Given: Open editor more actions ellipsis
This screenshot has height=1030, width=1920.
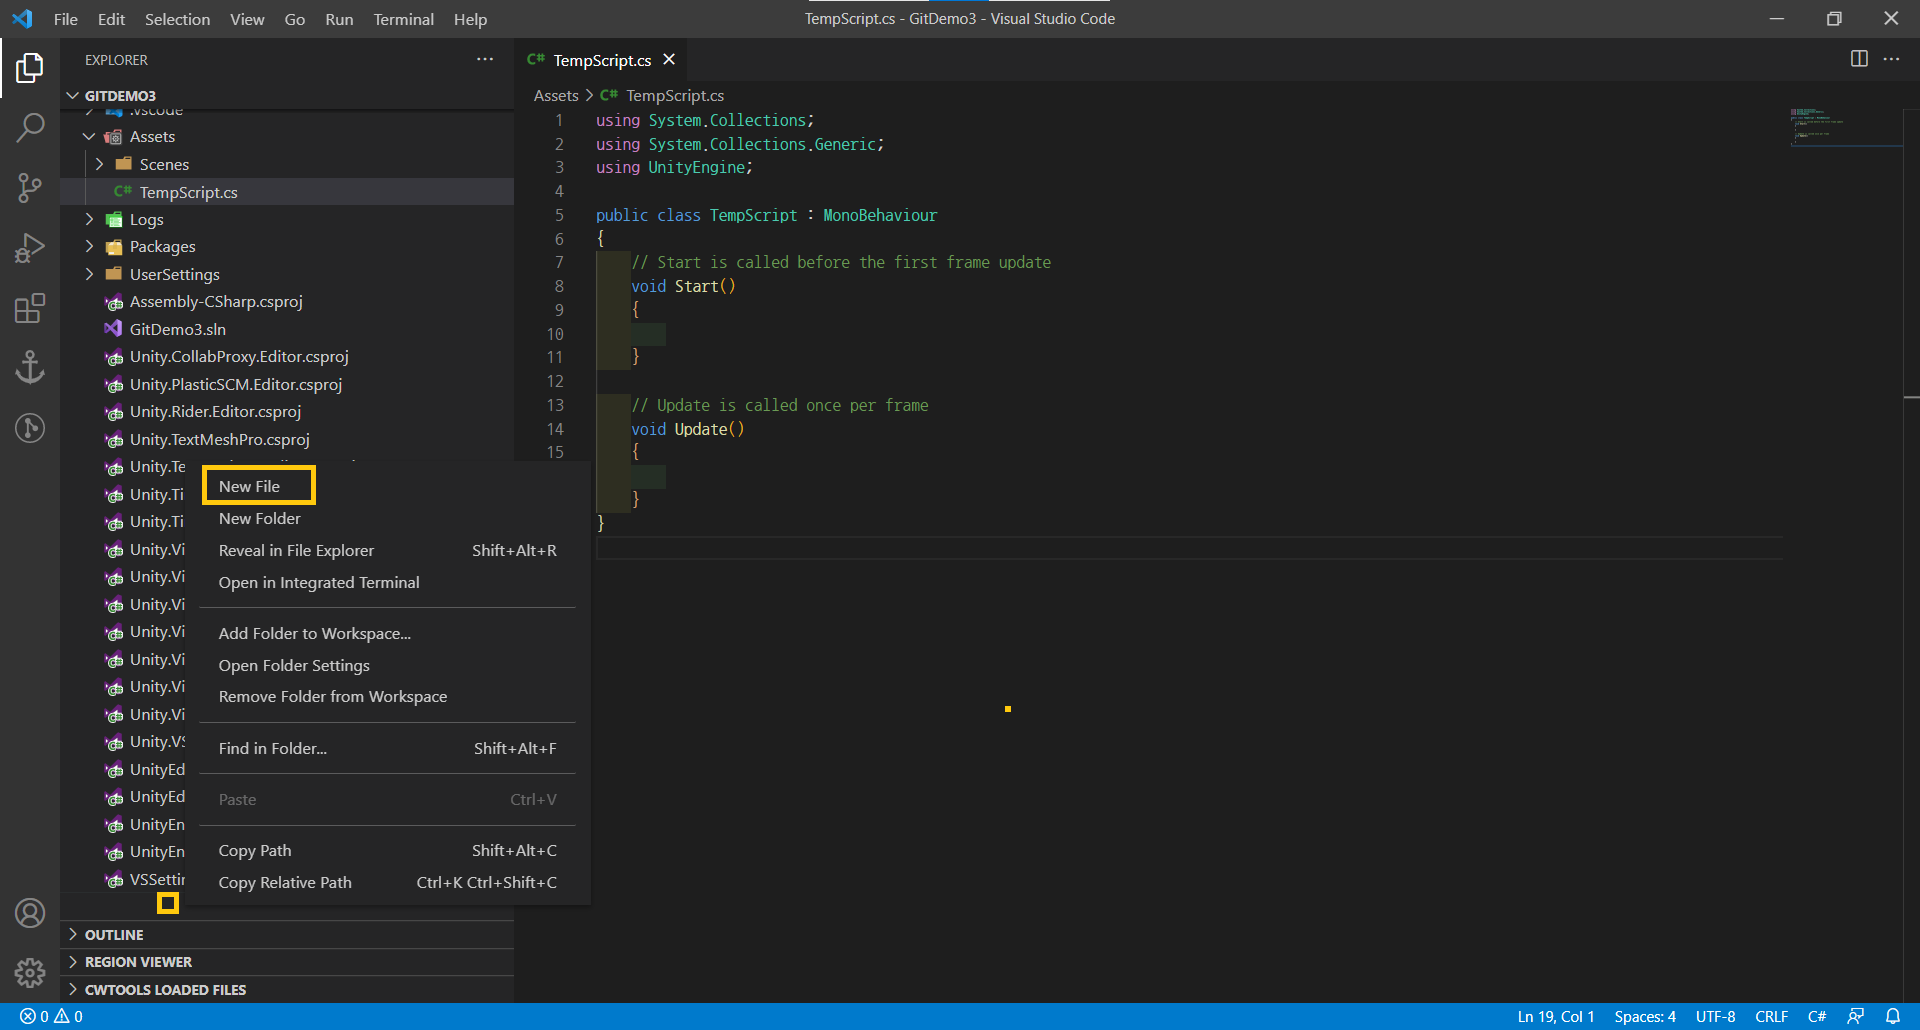Looking at the screenshot, I should pyautogui.click(x=1891, y=59).
